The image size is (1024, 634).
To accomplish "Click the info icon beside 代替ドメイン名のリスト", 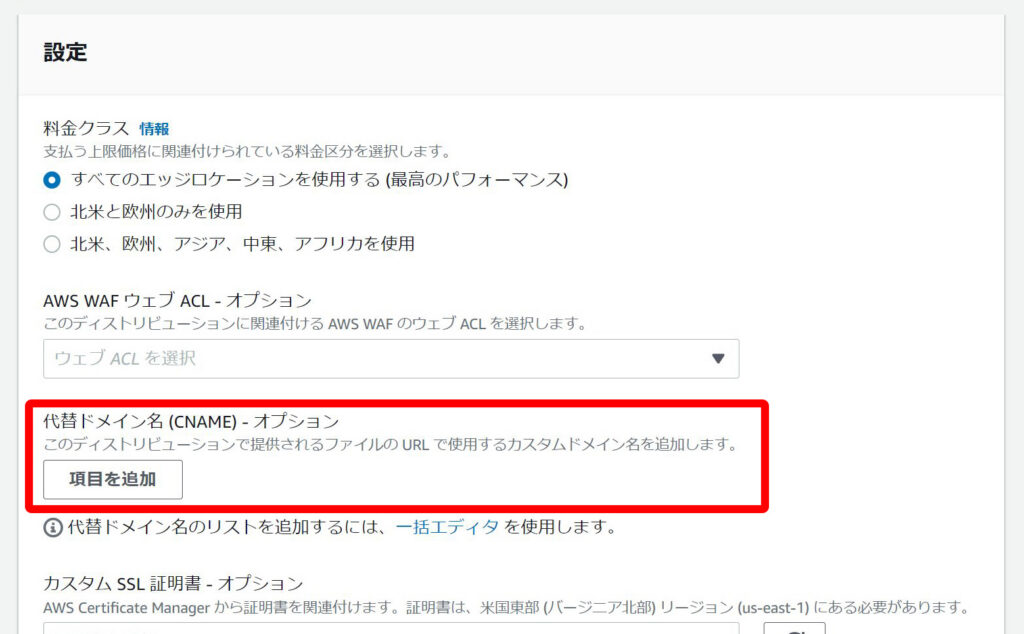I will coord(53,527).
